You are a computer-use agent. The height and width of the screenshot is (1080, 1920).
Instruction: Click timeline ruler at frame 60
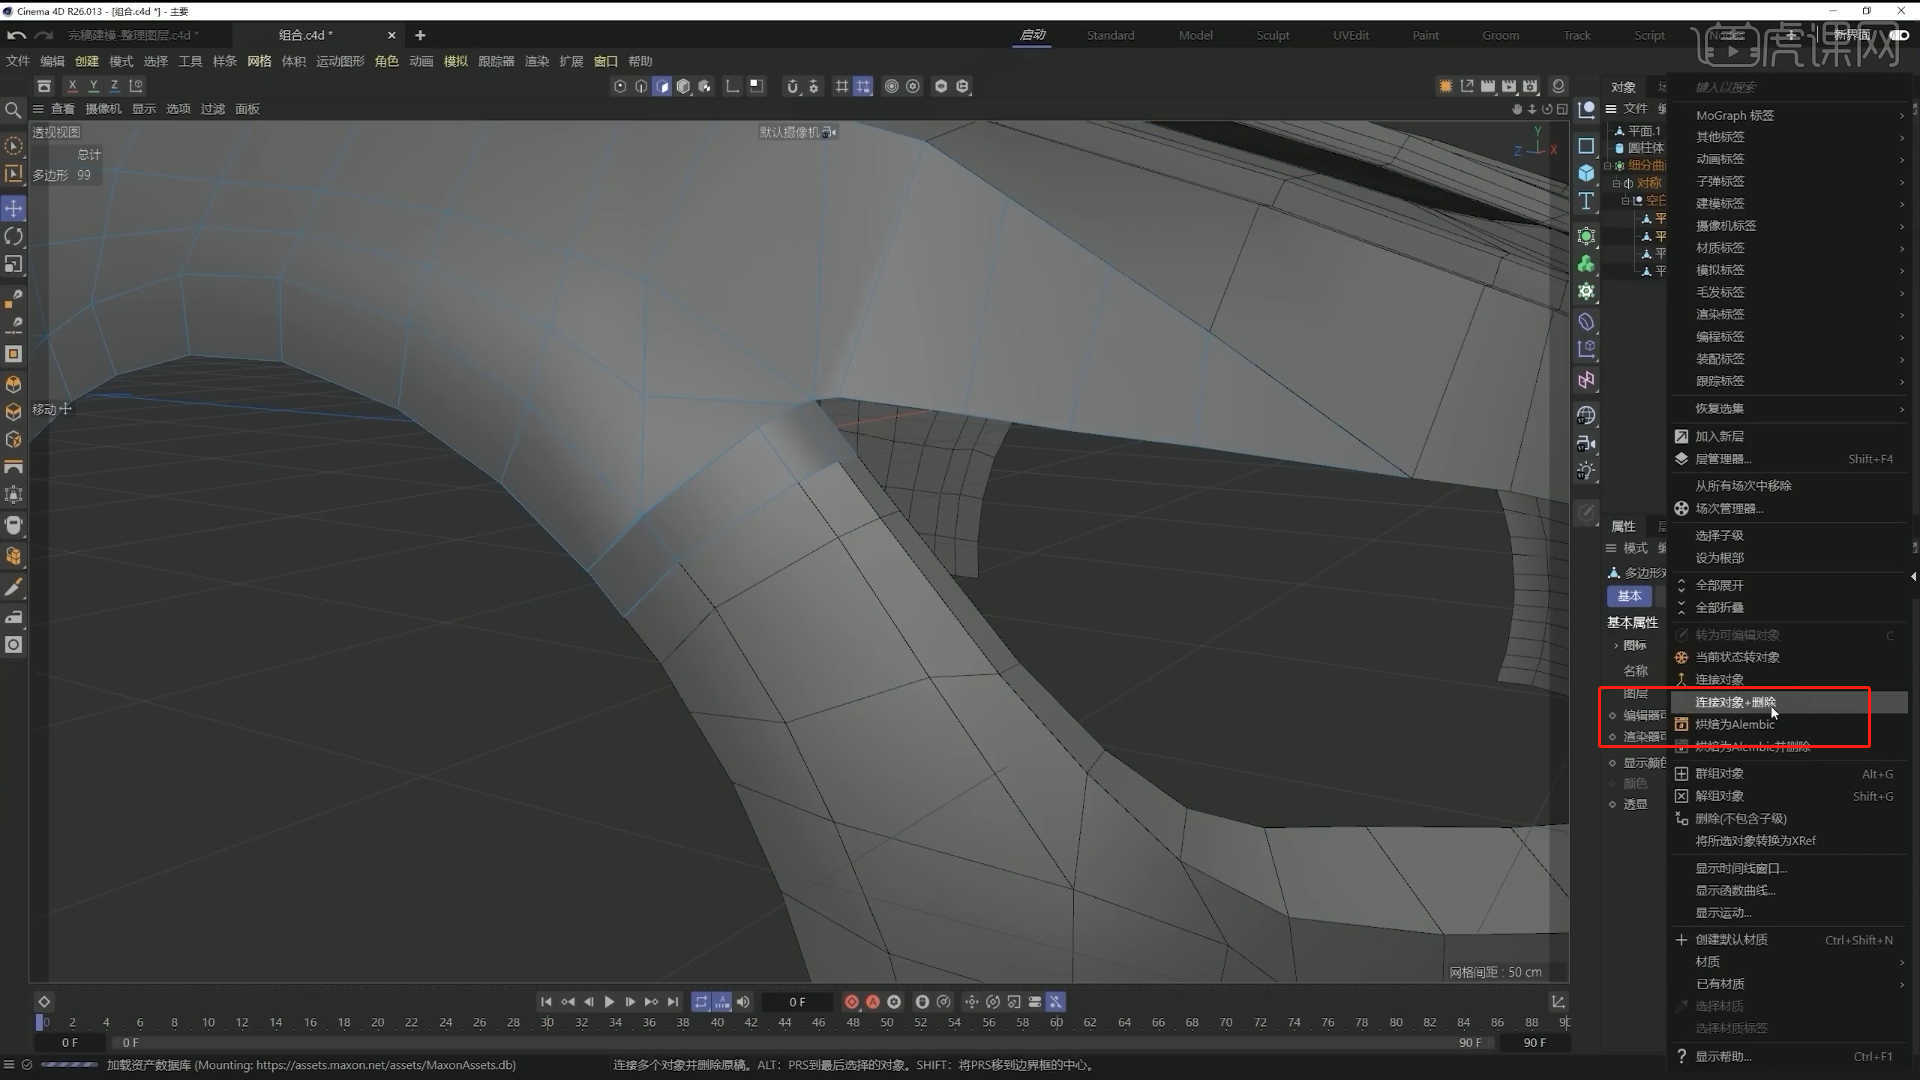(x=1056, y=1022)
